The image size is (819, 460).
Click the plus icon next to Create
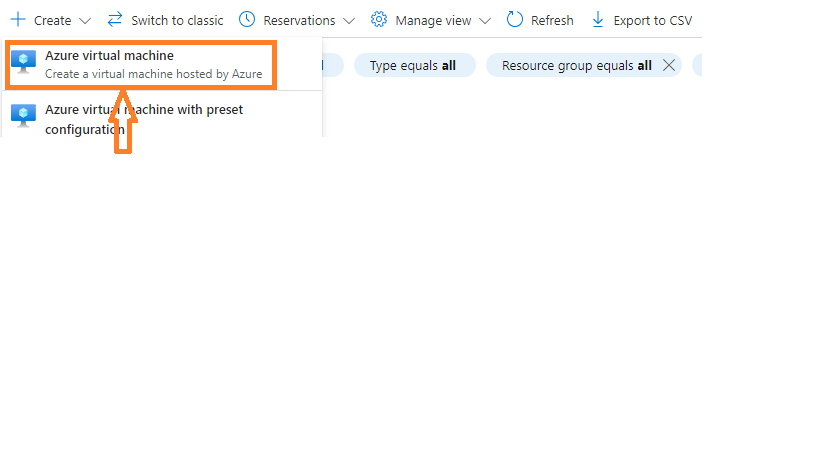coord(18,20)
